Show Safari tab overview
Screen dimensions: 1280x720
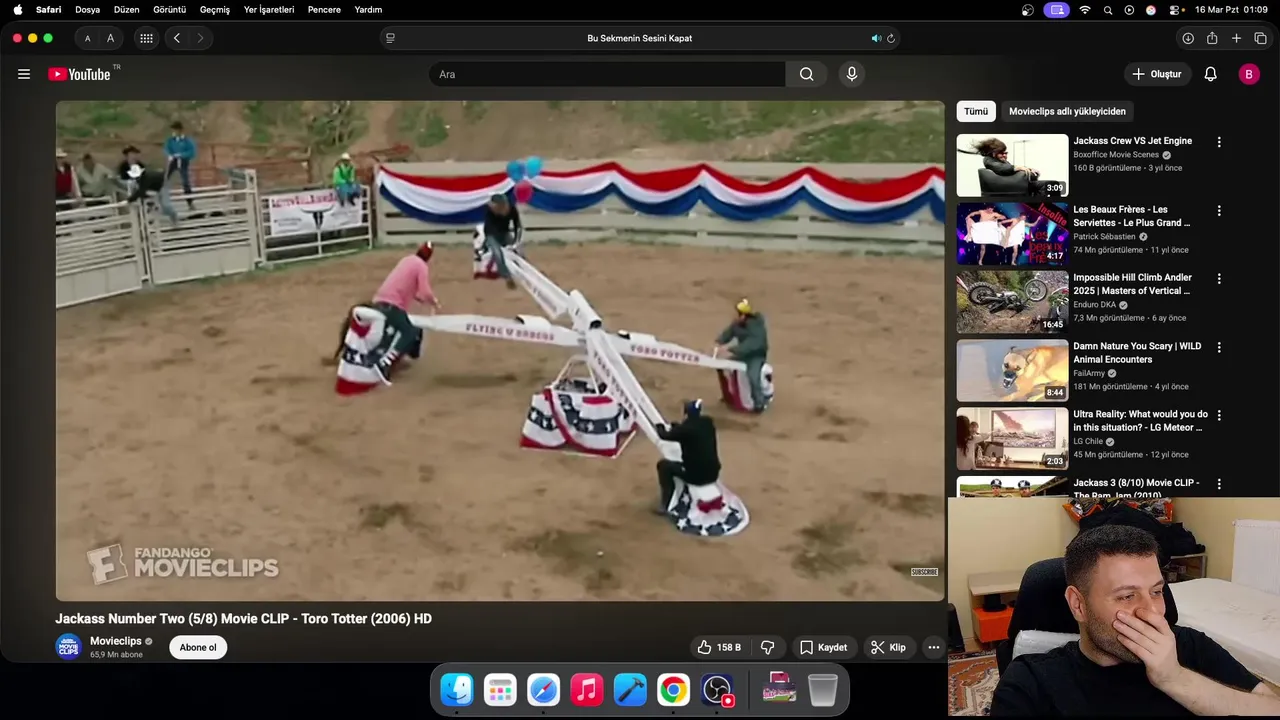(x=1260, y=38)
